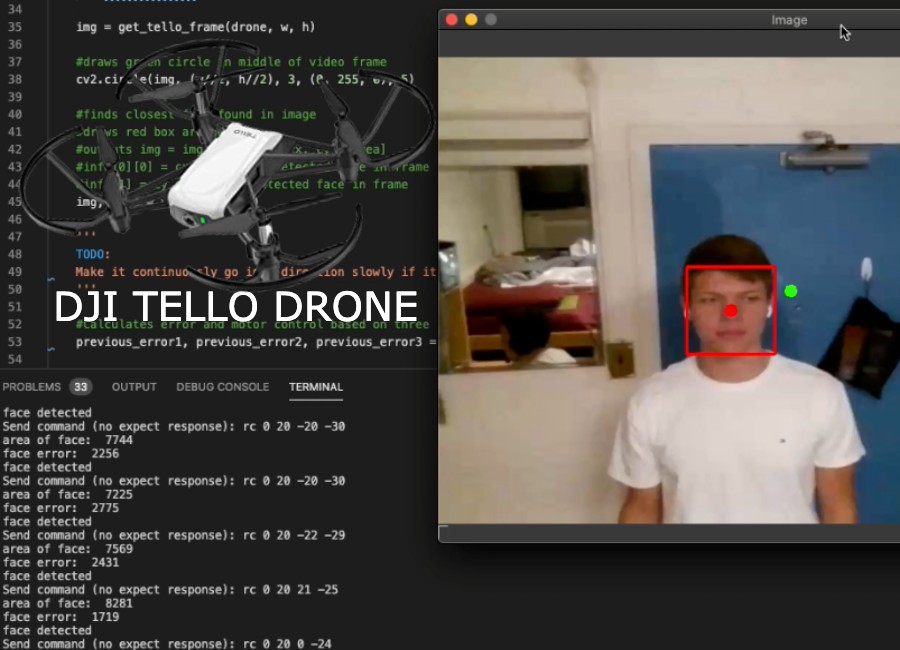Image resolution: width=900 pixels, height=650 pixels.
Task: Click line number 54 in the gutter
Action: tap(15, 359)
